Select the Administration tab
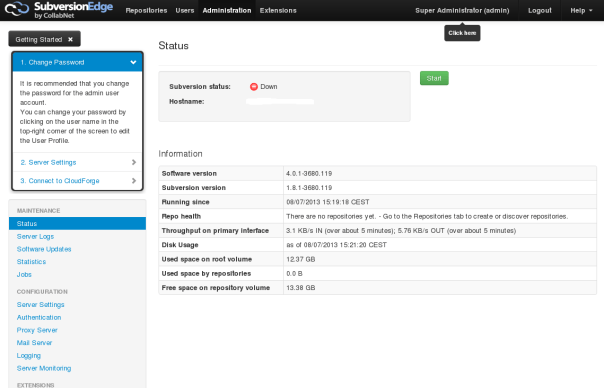 (x=227, y=11)
